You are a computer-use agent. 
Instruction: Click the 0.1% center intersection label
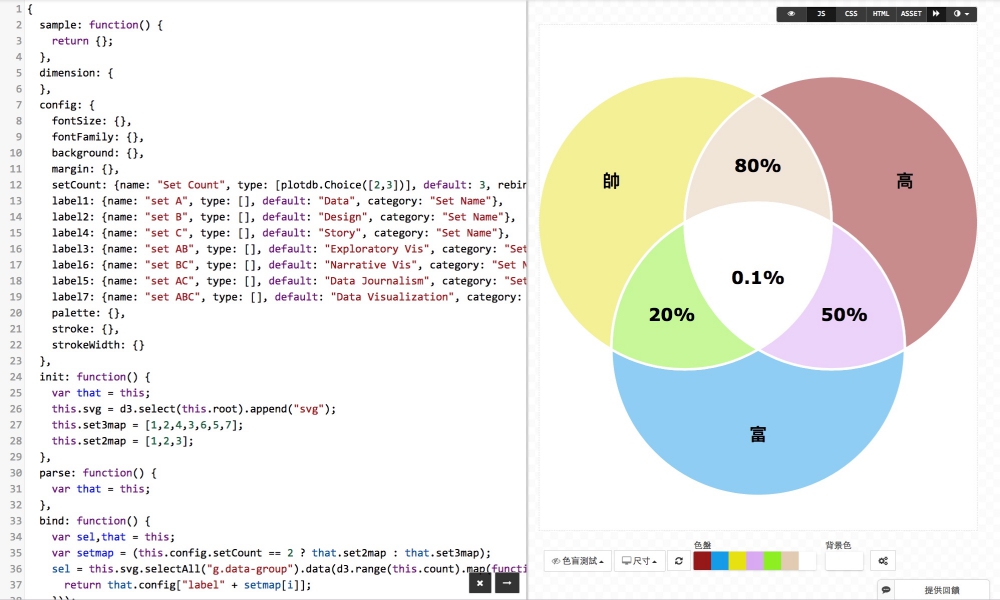tap(758, 277)
